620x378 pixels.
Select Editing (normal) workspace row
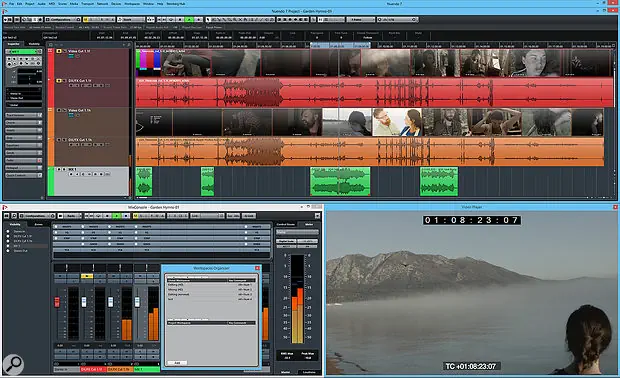click(x=211, y=294)
